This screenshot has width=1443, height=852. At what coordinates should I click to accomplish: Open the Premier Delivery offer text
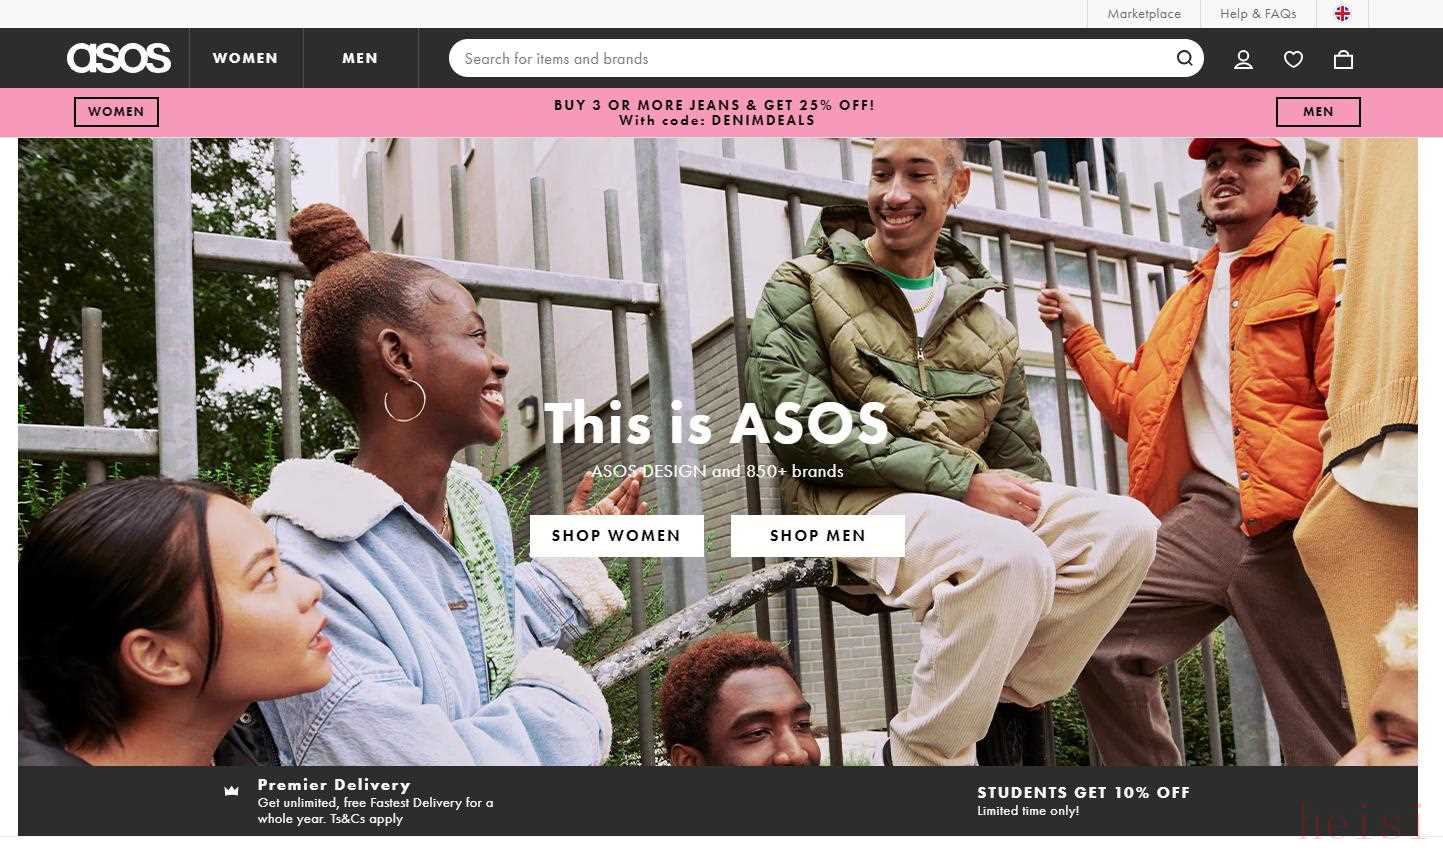pos(375,801)
